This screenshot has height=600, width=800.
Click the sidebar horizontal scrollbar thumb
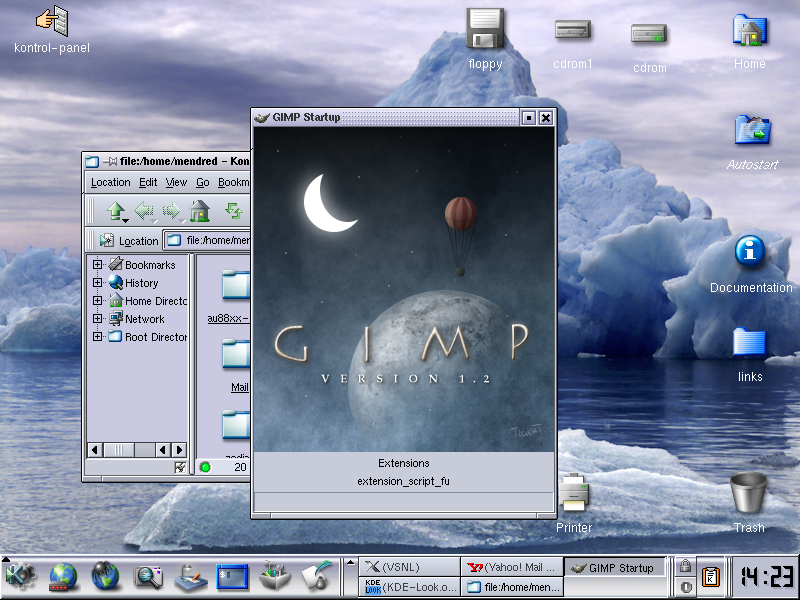pos(119,449)
